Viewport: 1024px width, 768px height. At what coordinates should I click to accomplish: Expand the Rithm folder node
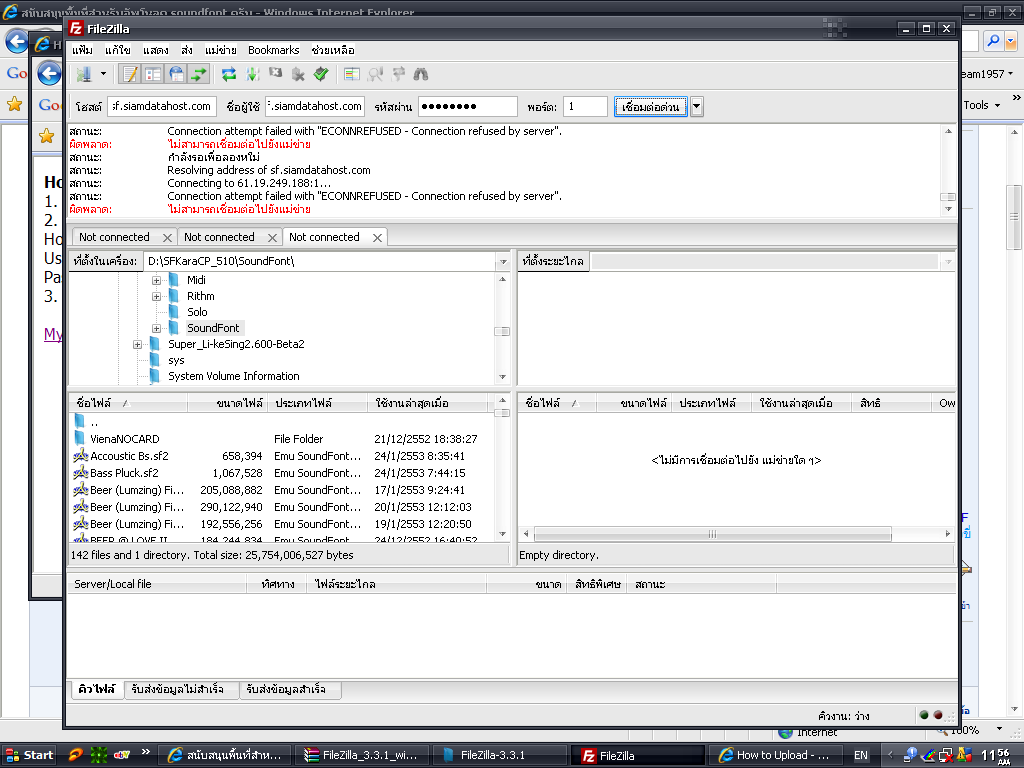[156, 296]
